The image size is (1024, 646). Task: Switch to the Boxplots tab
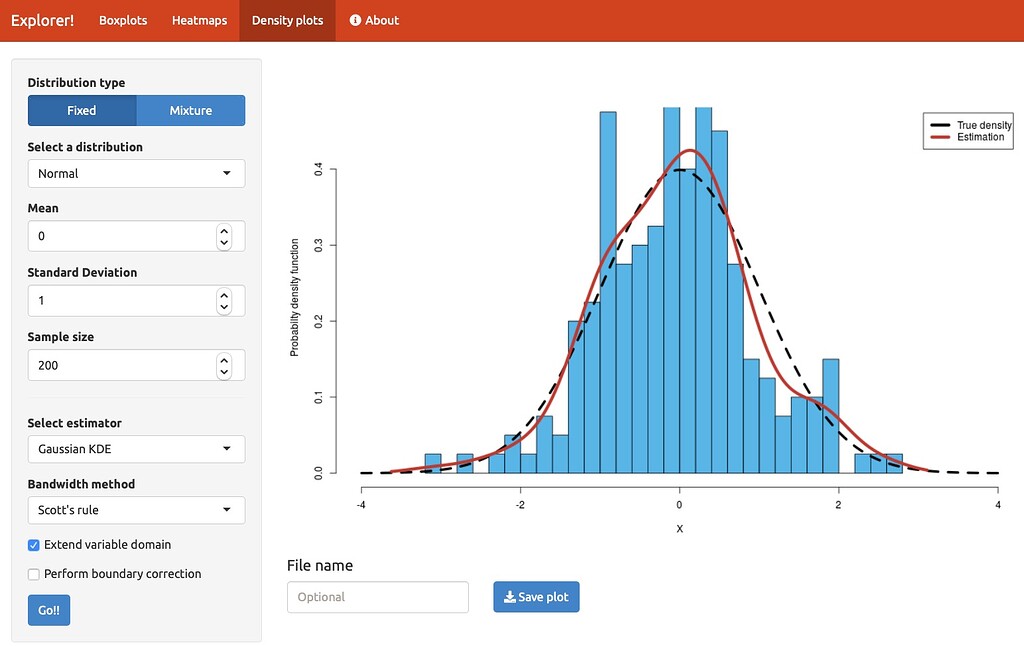pyautogui.click(x=123, y=19)
